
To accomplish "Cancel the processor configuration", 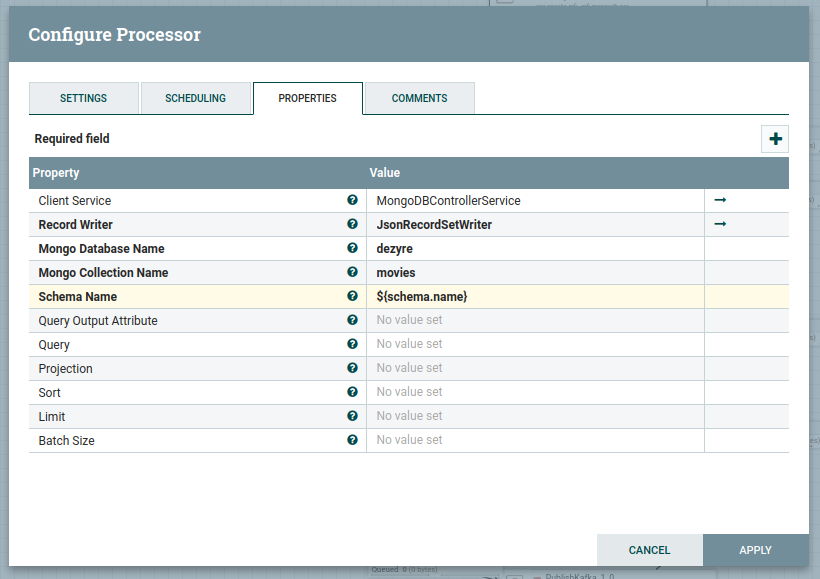I will (649, 550).
